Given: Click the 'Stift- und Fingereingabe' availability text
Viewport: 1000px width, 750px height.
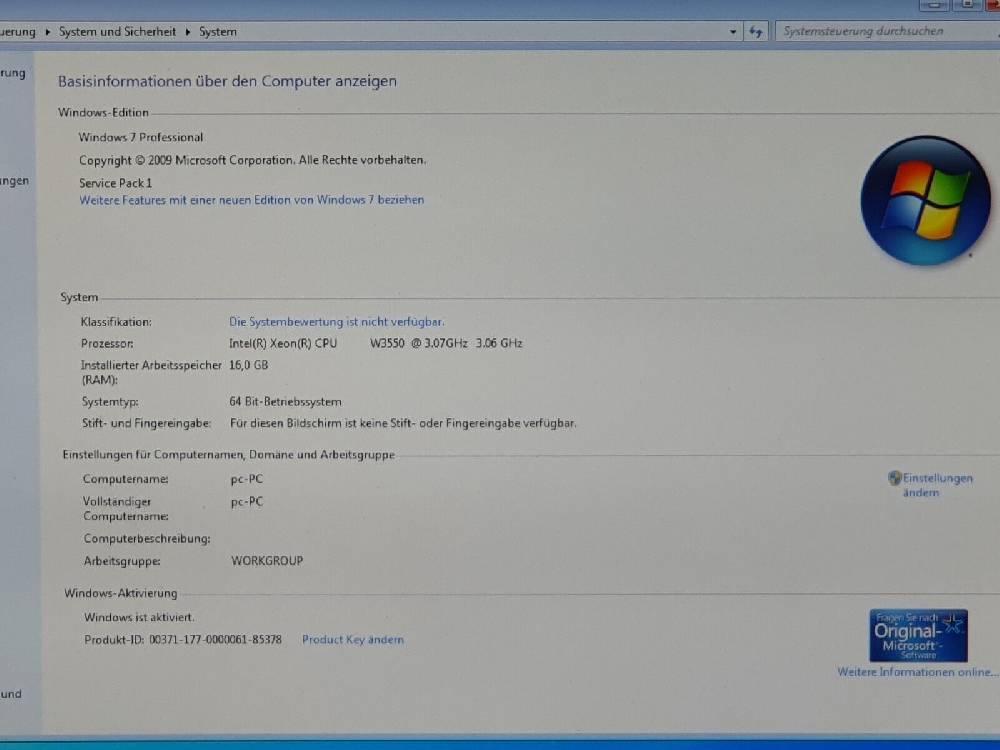Looking at the screenshot, I should [403, 423].
